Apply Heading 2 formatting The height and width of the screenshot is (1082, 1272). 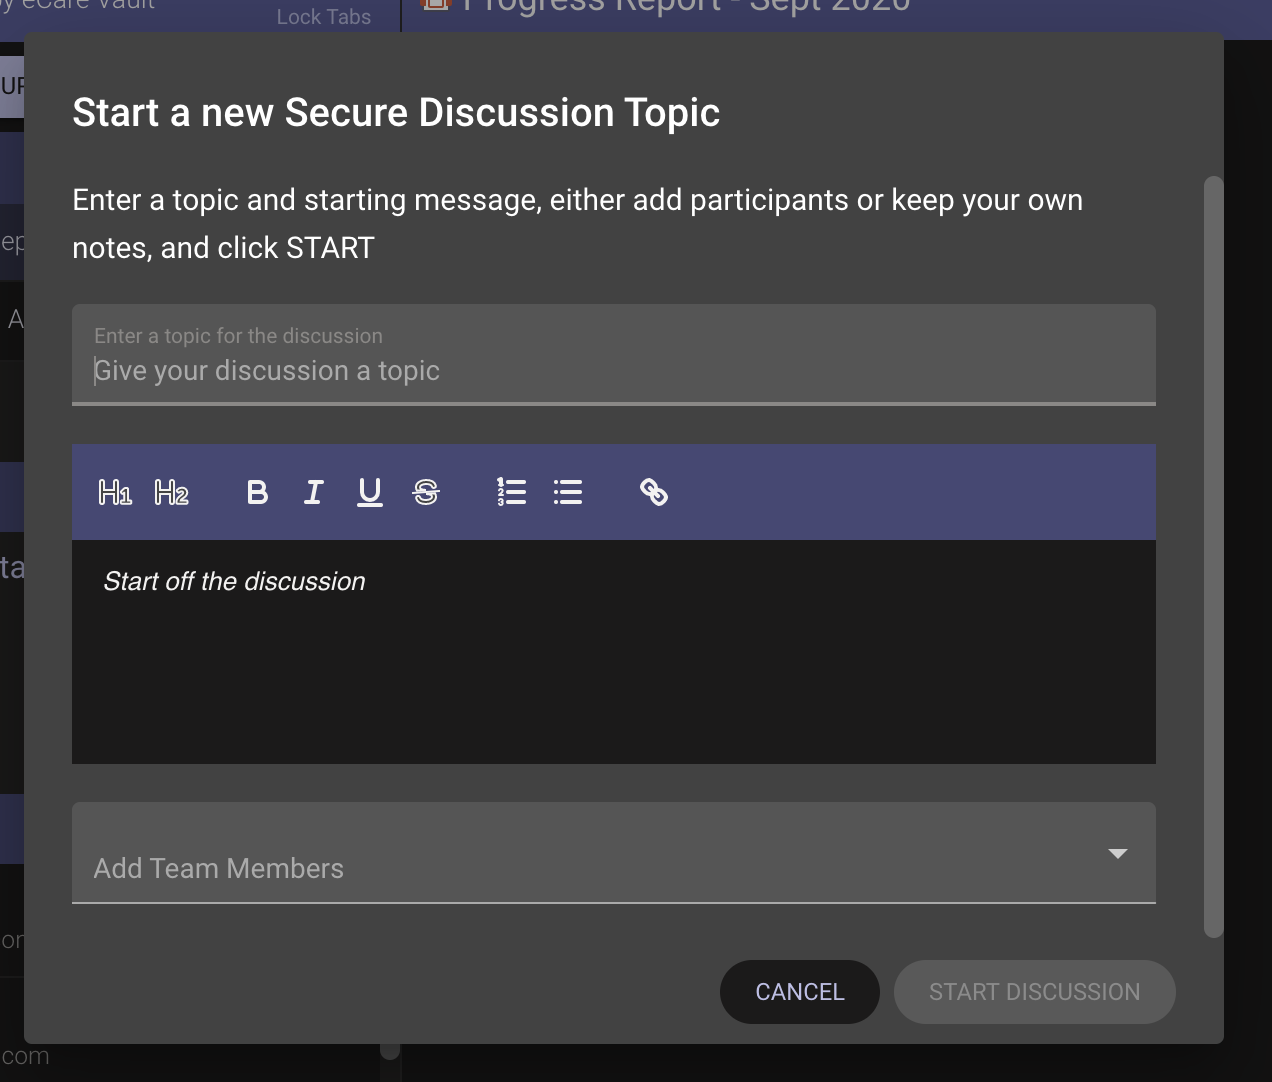pyautogui.click(x=171, y=492)
